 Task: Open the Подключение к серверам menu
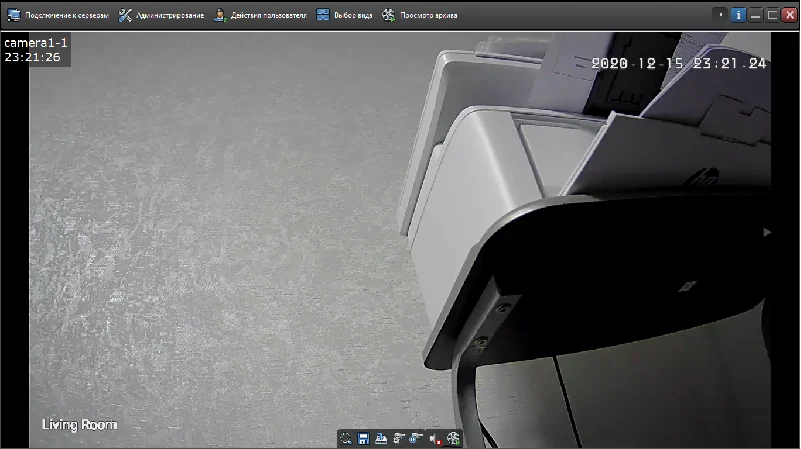click(58, 16)
